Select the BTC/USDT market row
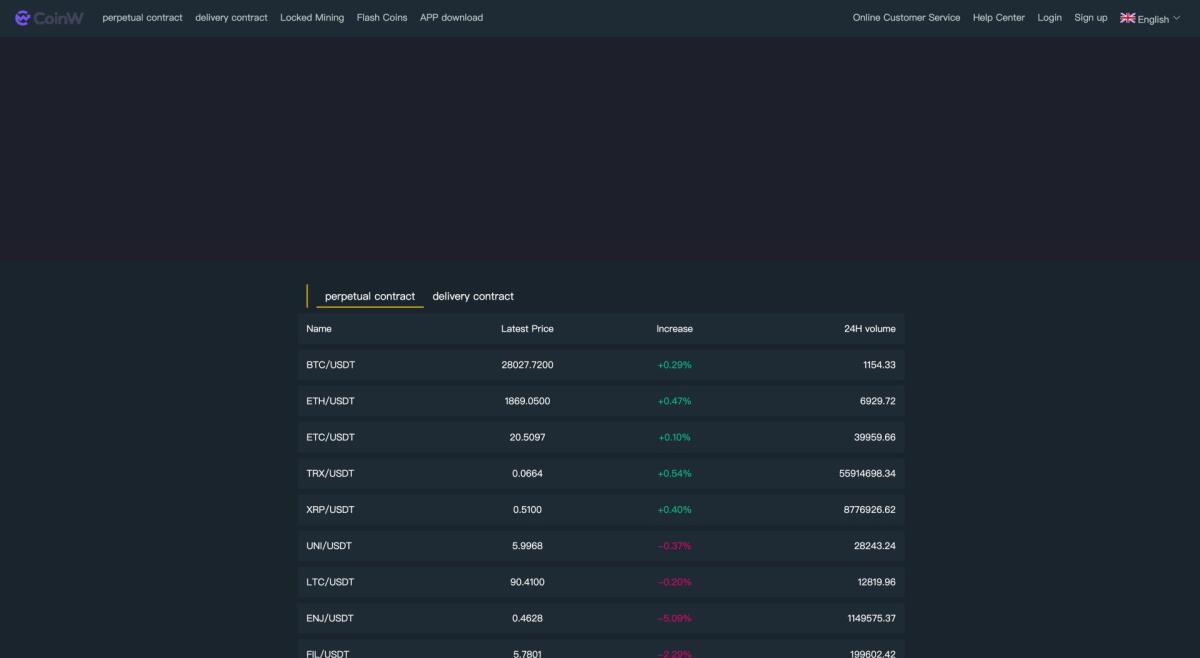The width and height of the screenshot is (1200, 658). pos(600,364)
